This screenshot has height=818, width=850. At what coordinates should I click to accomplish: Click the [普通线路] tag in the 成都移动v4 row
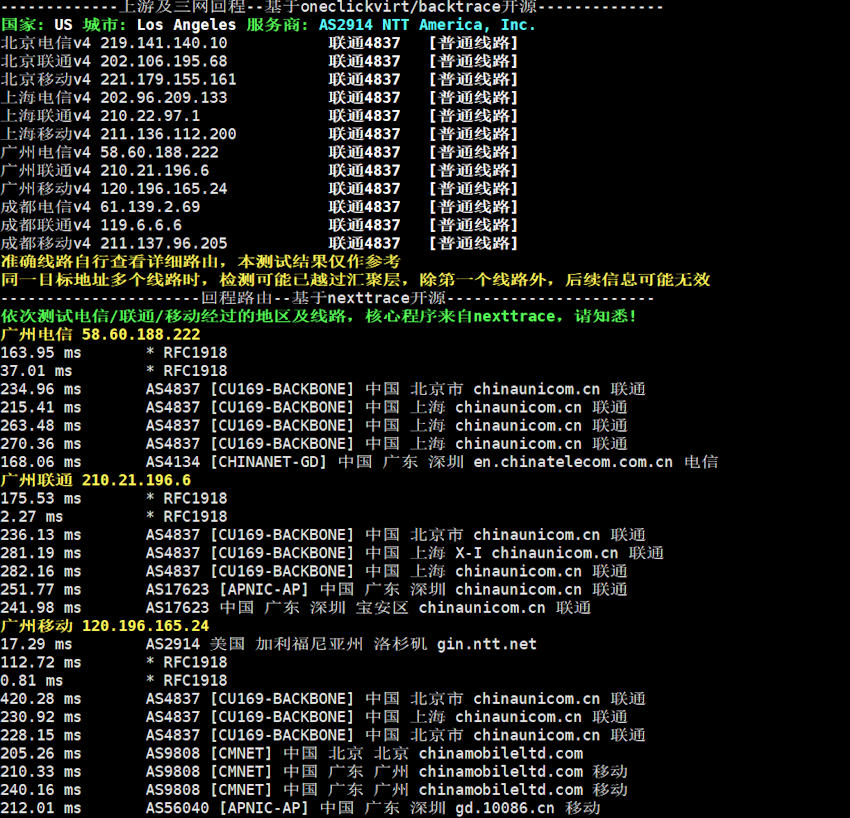coord(473,243)
